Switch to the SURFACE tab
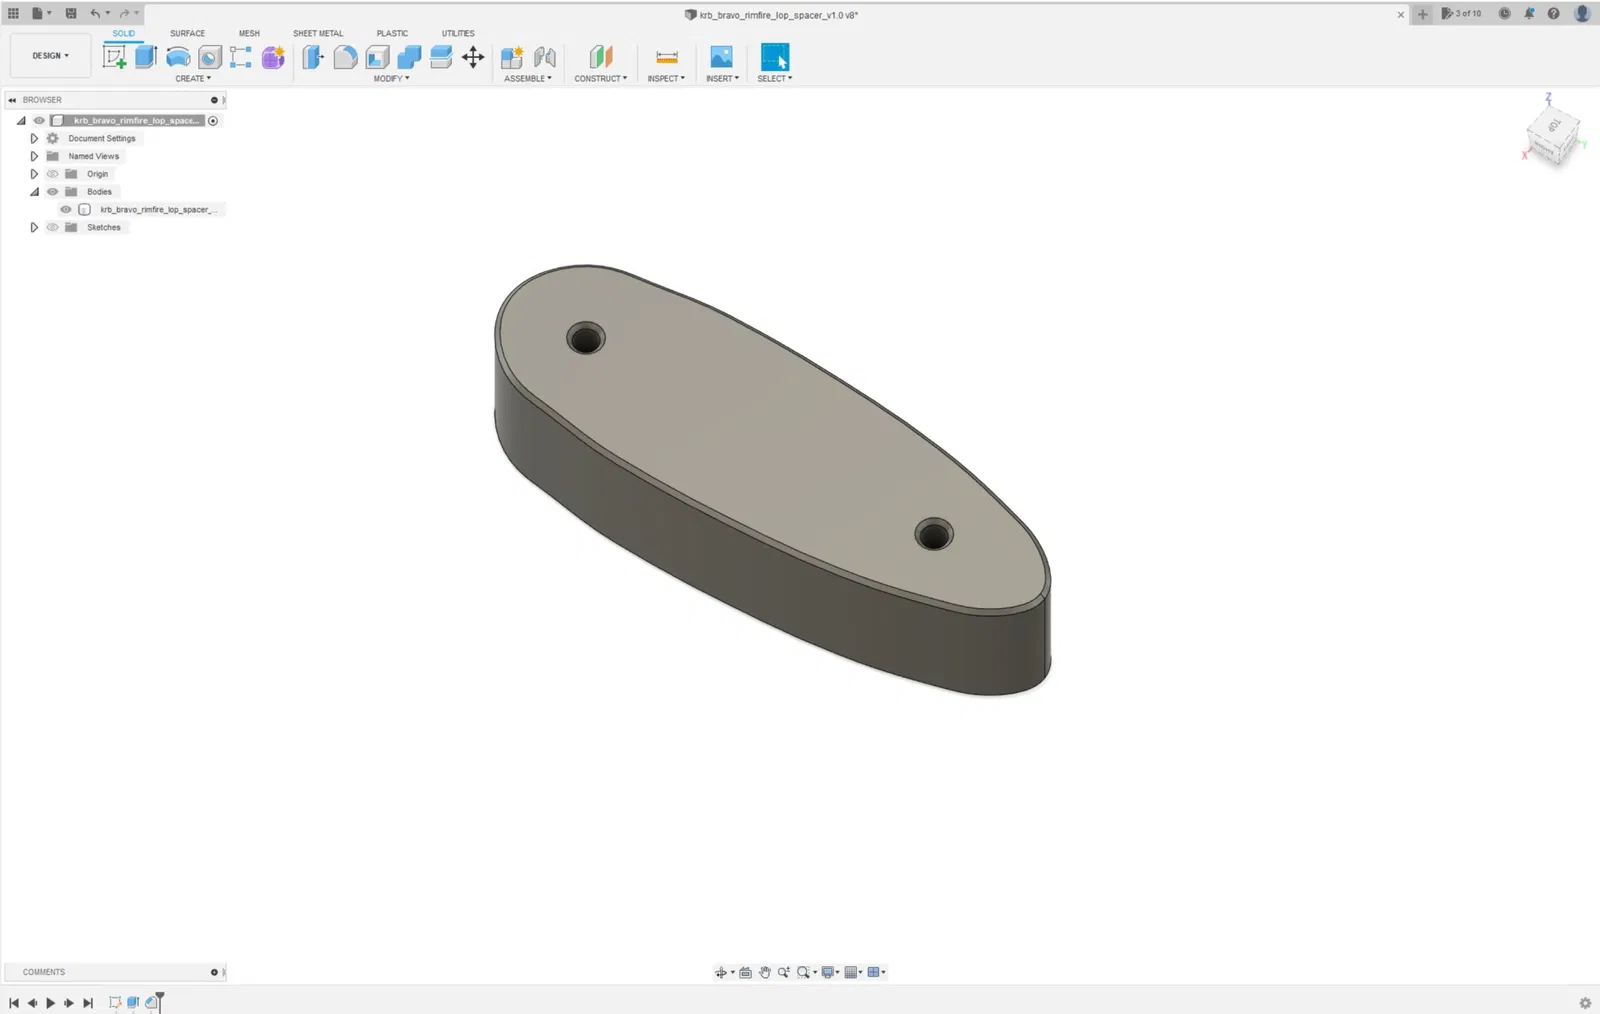The height and width of the screenshot is (1014, 1600). tap(187, 33)
